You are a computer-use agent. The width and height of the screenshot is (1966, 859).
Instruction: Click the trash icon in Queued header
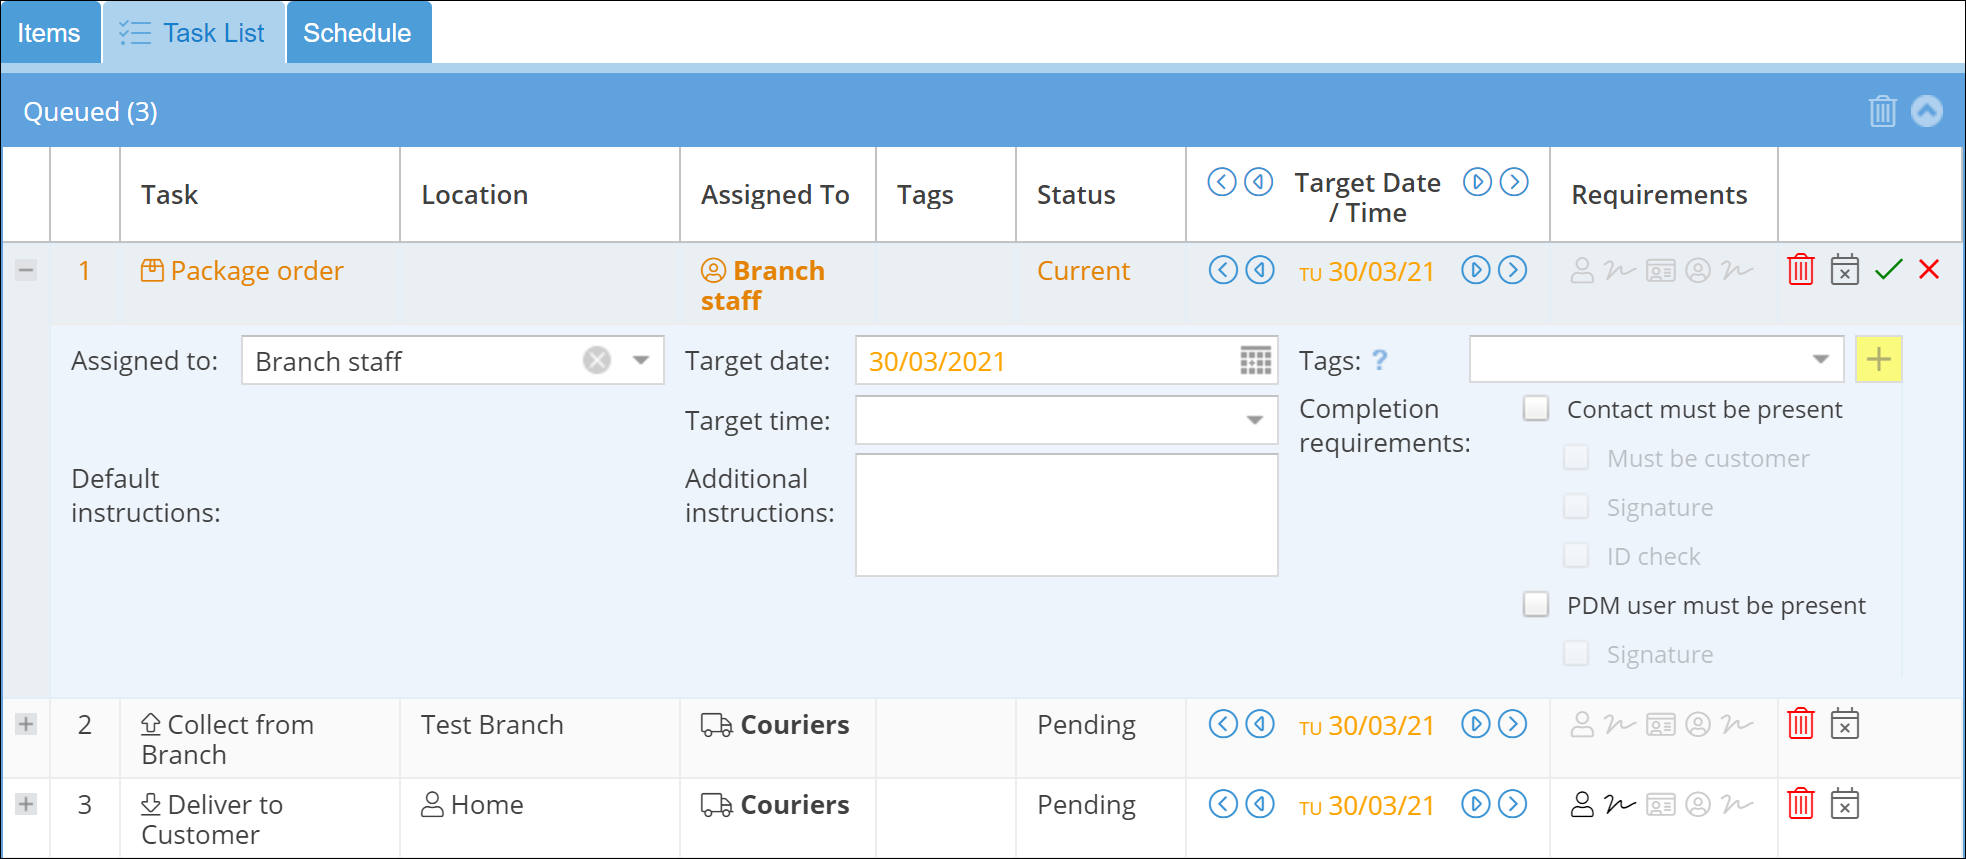1882,111
